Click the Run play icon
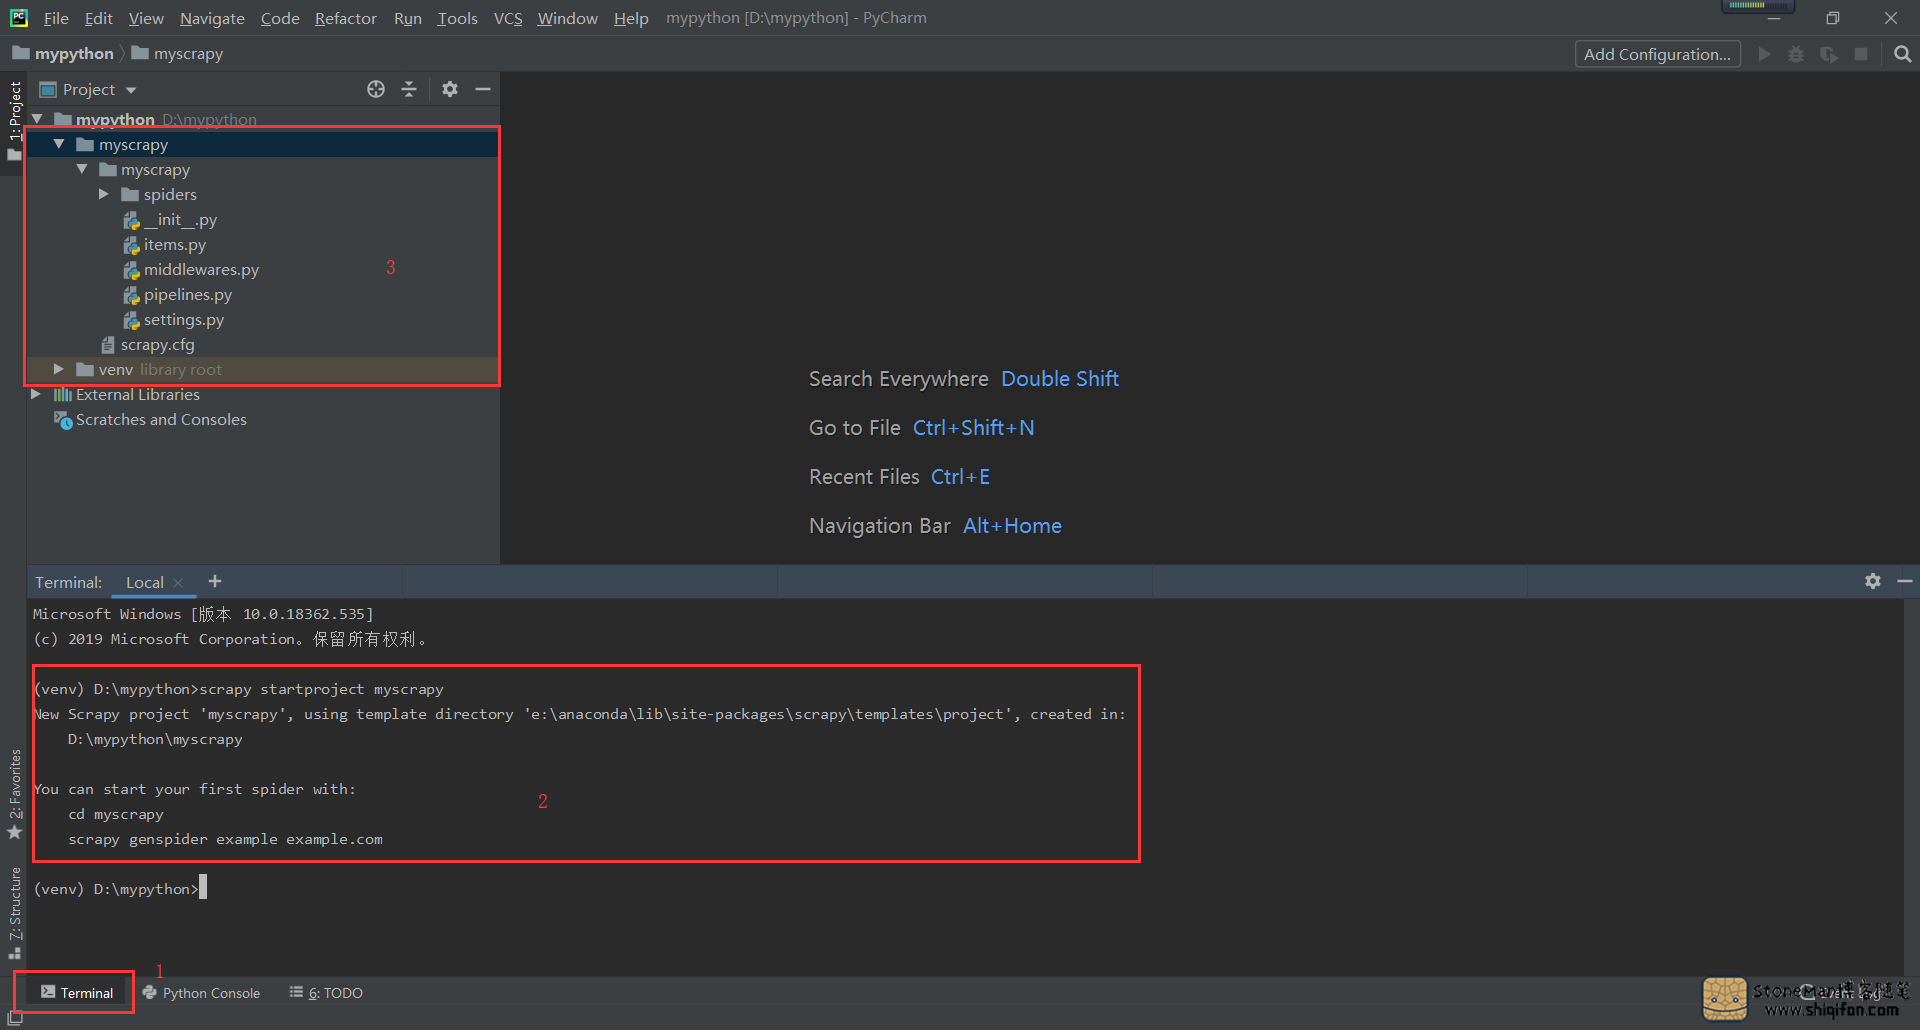The width and height of the screenshot is (1920, 1030). pos(1764,54)
